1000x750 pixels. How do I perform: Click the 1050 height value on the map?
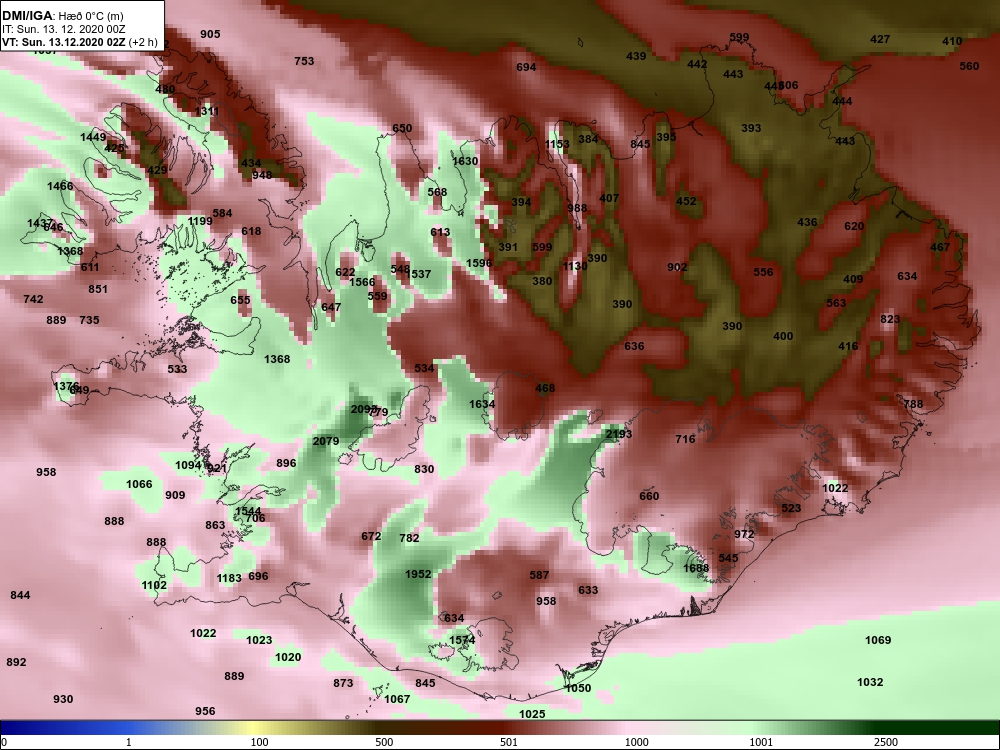[578, 688]
